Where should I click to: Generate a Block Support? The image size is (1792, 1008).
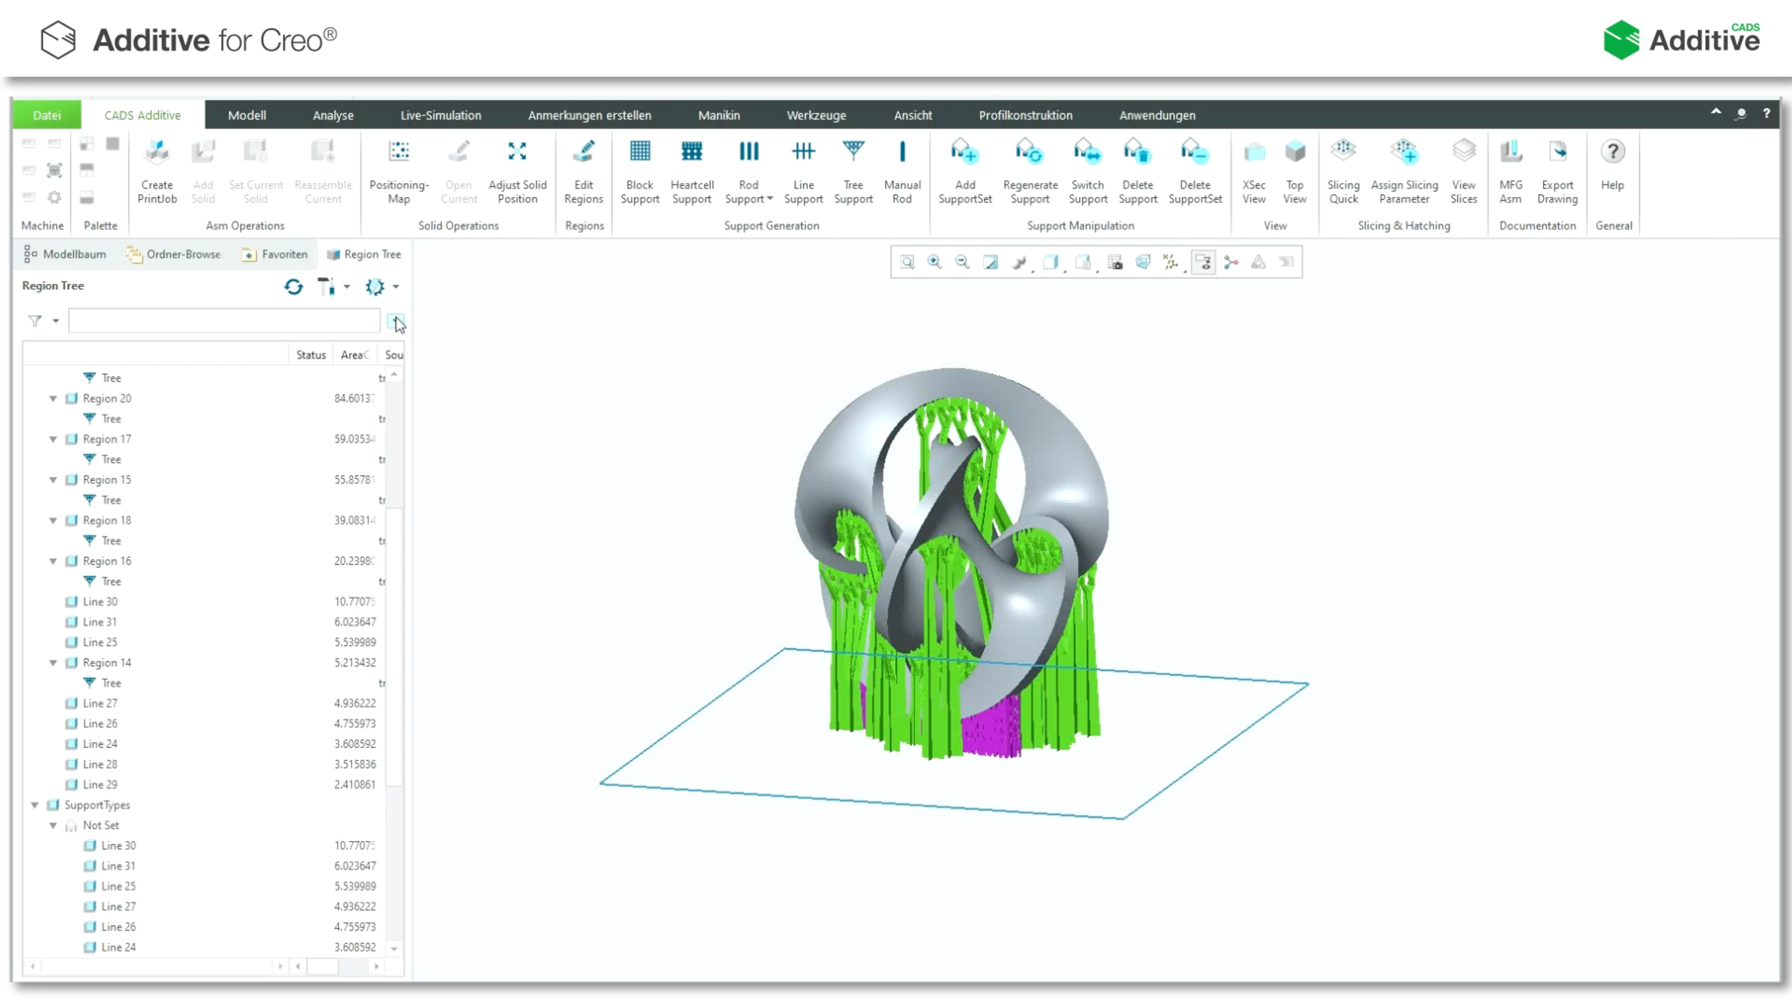640,171
